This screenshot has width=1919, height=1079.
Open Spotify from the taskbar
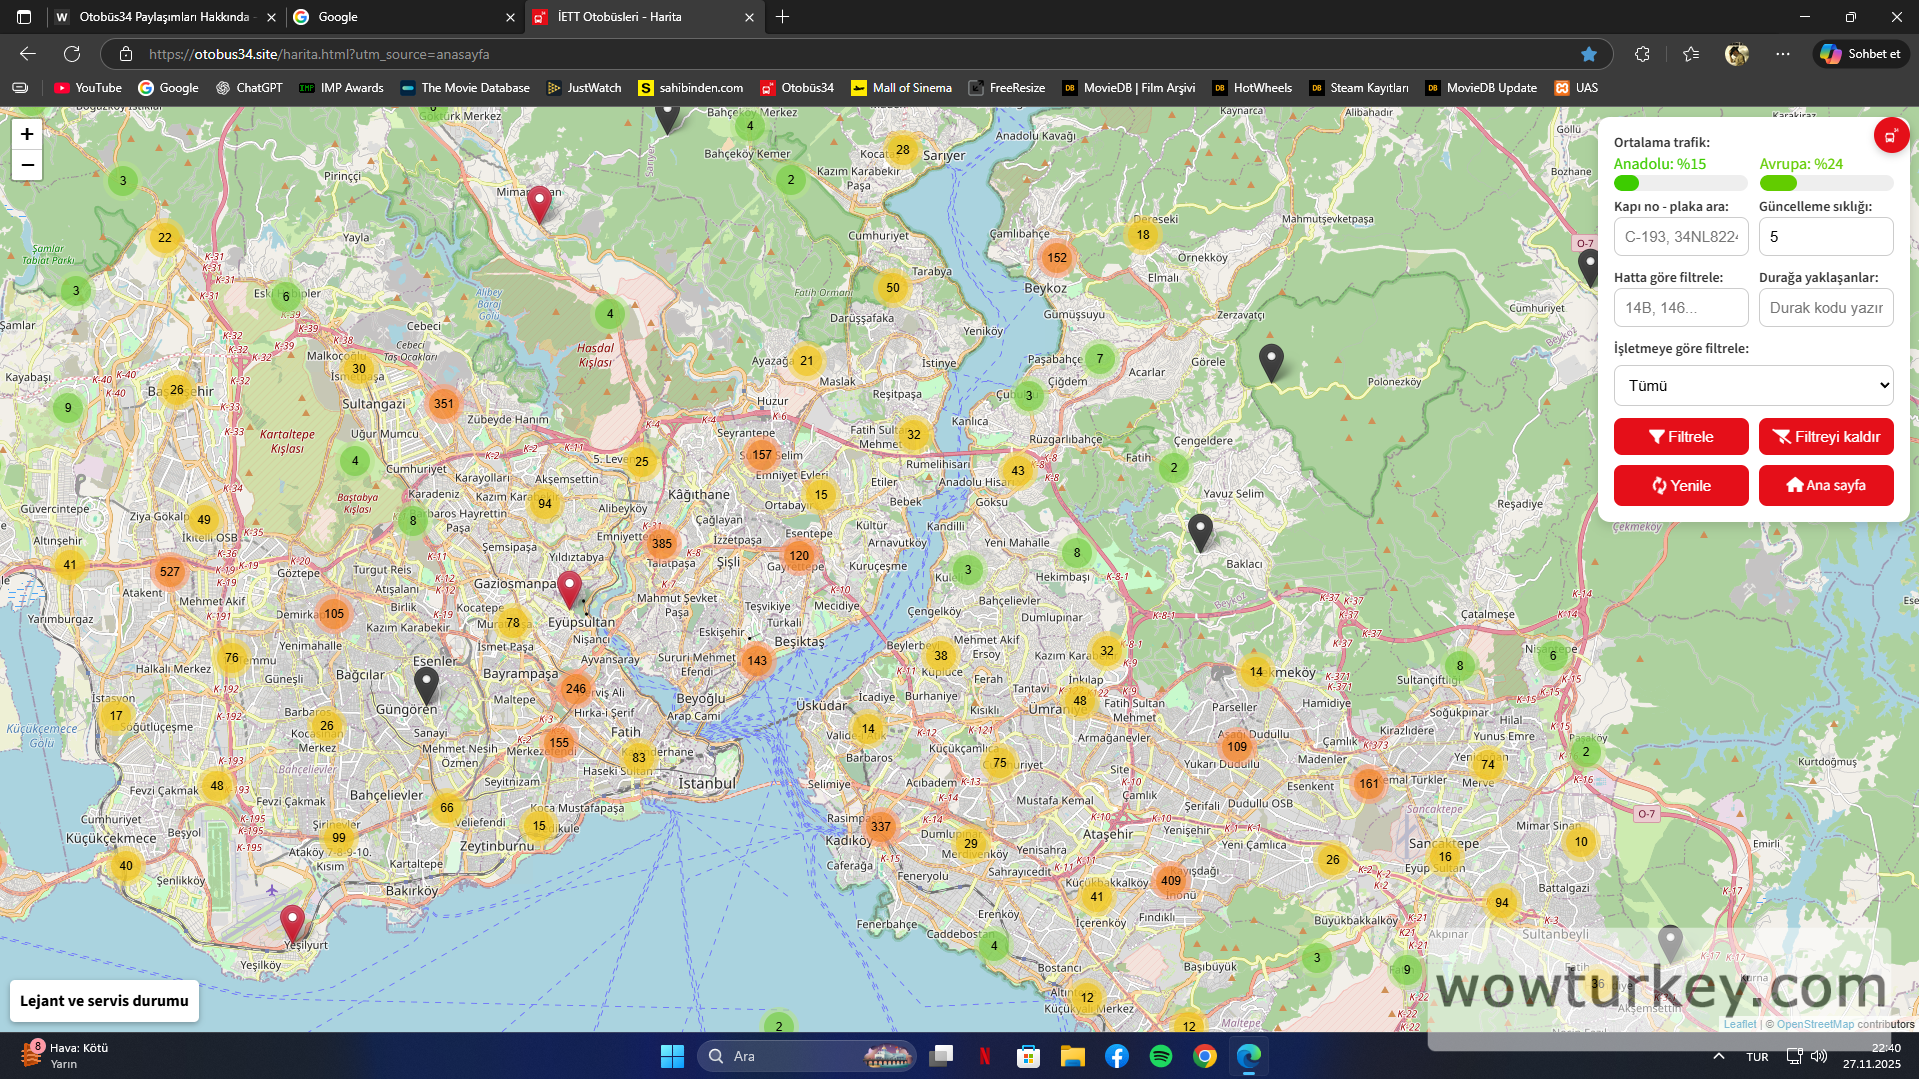point(1160,1056)
